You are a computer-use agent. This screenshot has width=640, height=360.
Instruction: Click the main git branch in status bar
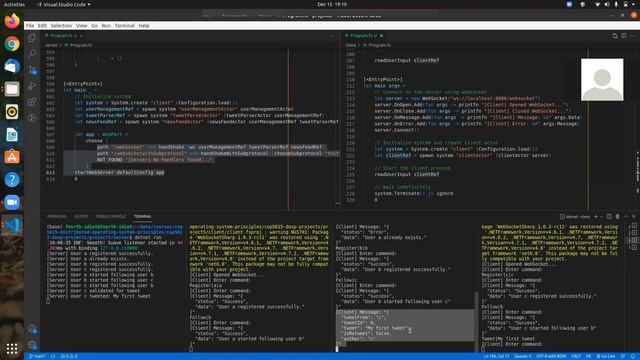(37, 356)
